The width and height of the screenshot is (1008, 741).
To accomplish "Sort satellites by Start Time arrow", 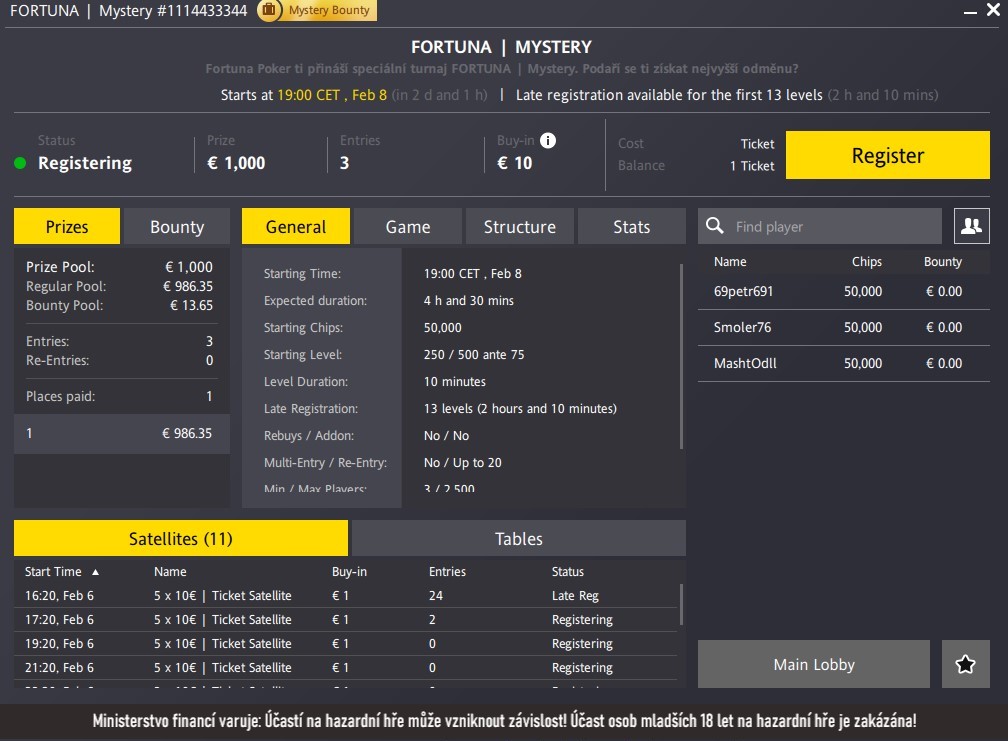I will click(95, 572).
